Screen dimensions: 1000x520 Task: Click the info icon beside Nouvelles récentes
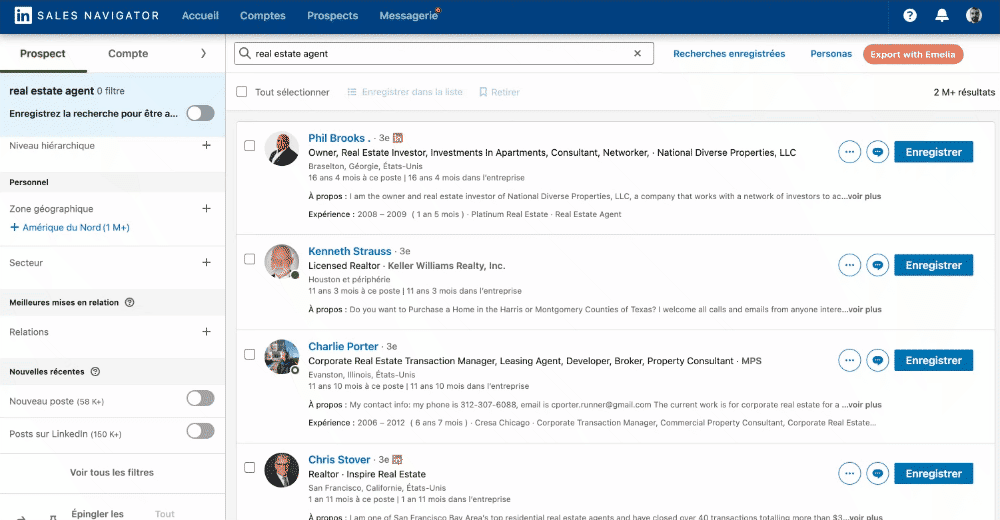click(x=96, y=371)
